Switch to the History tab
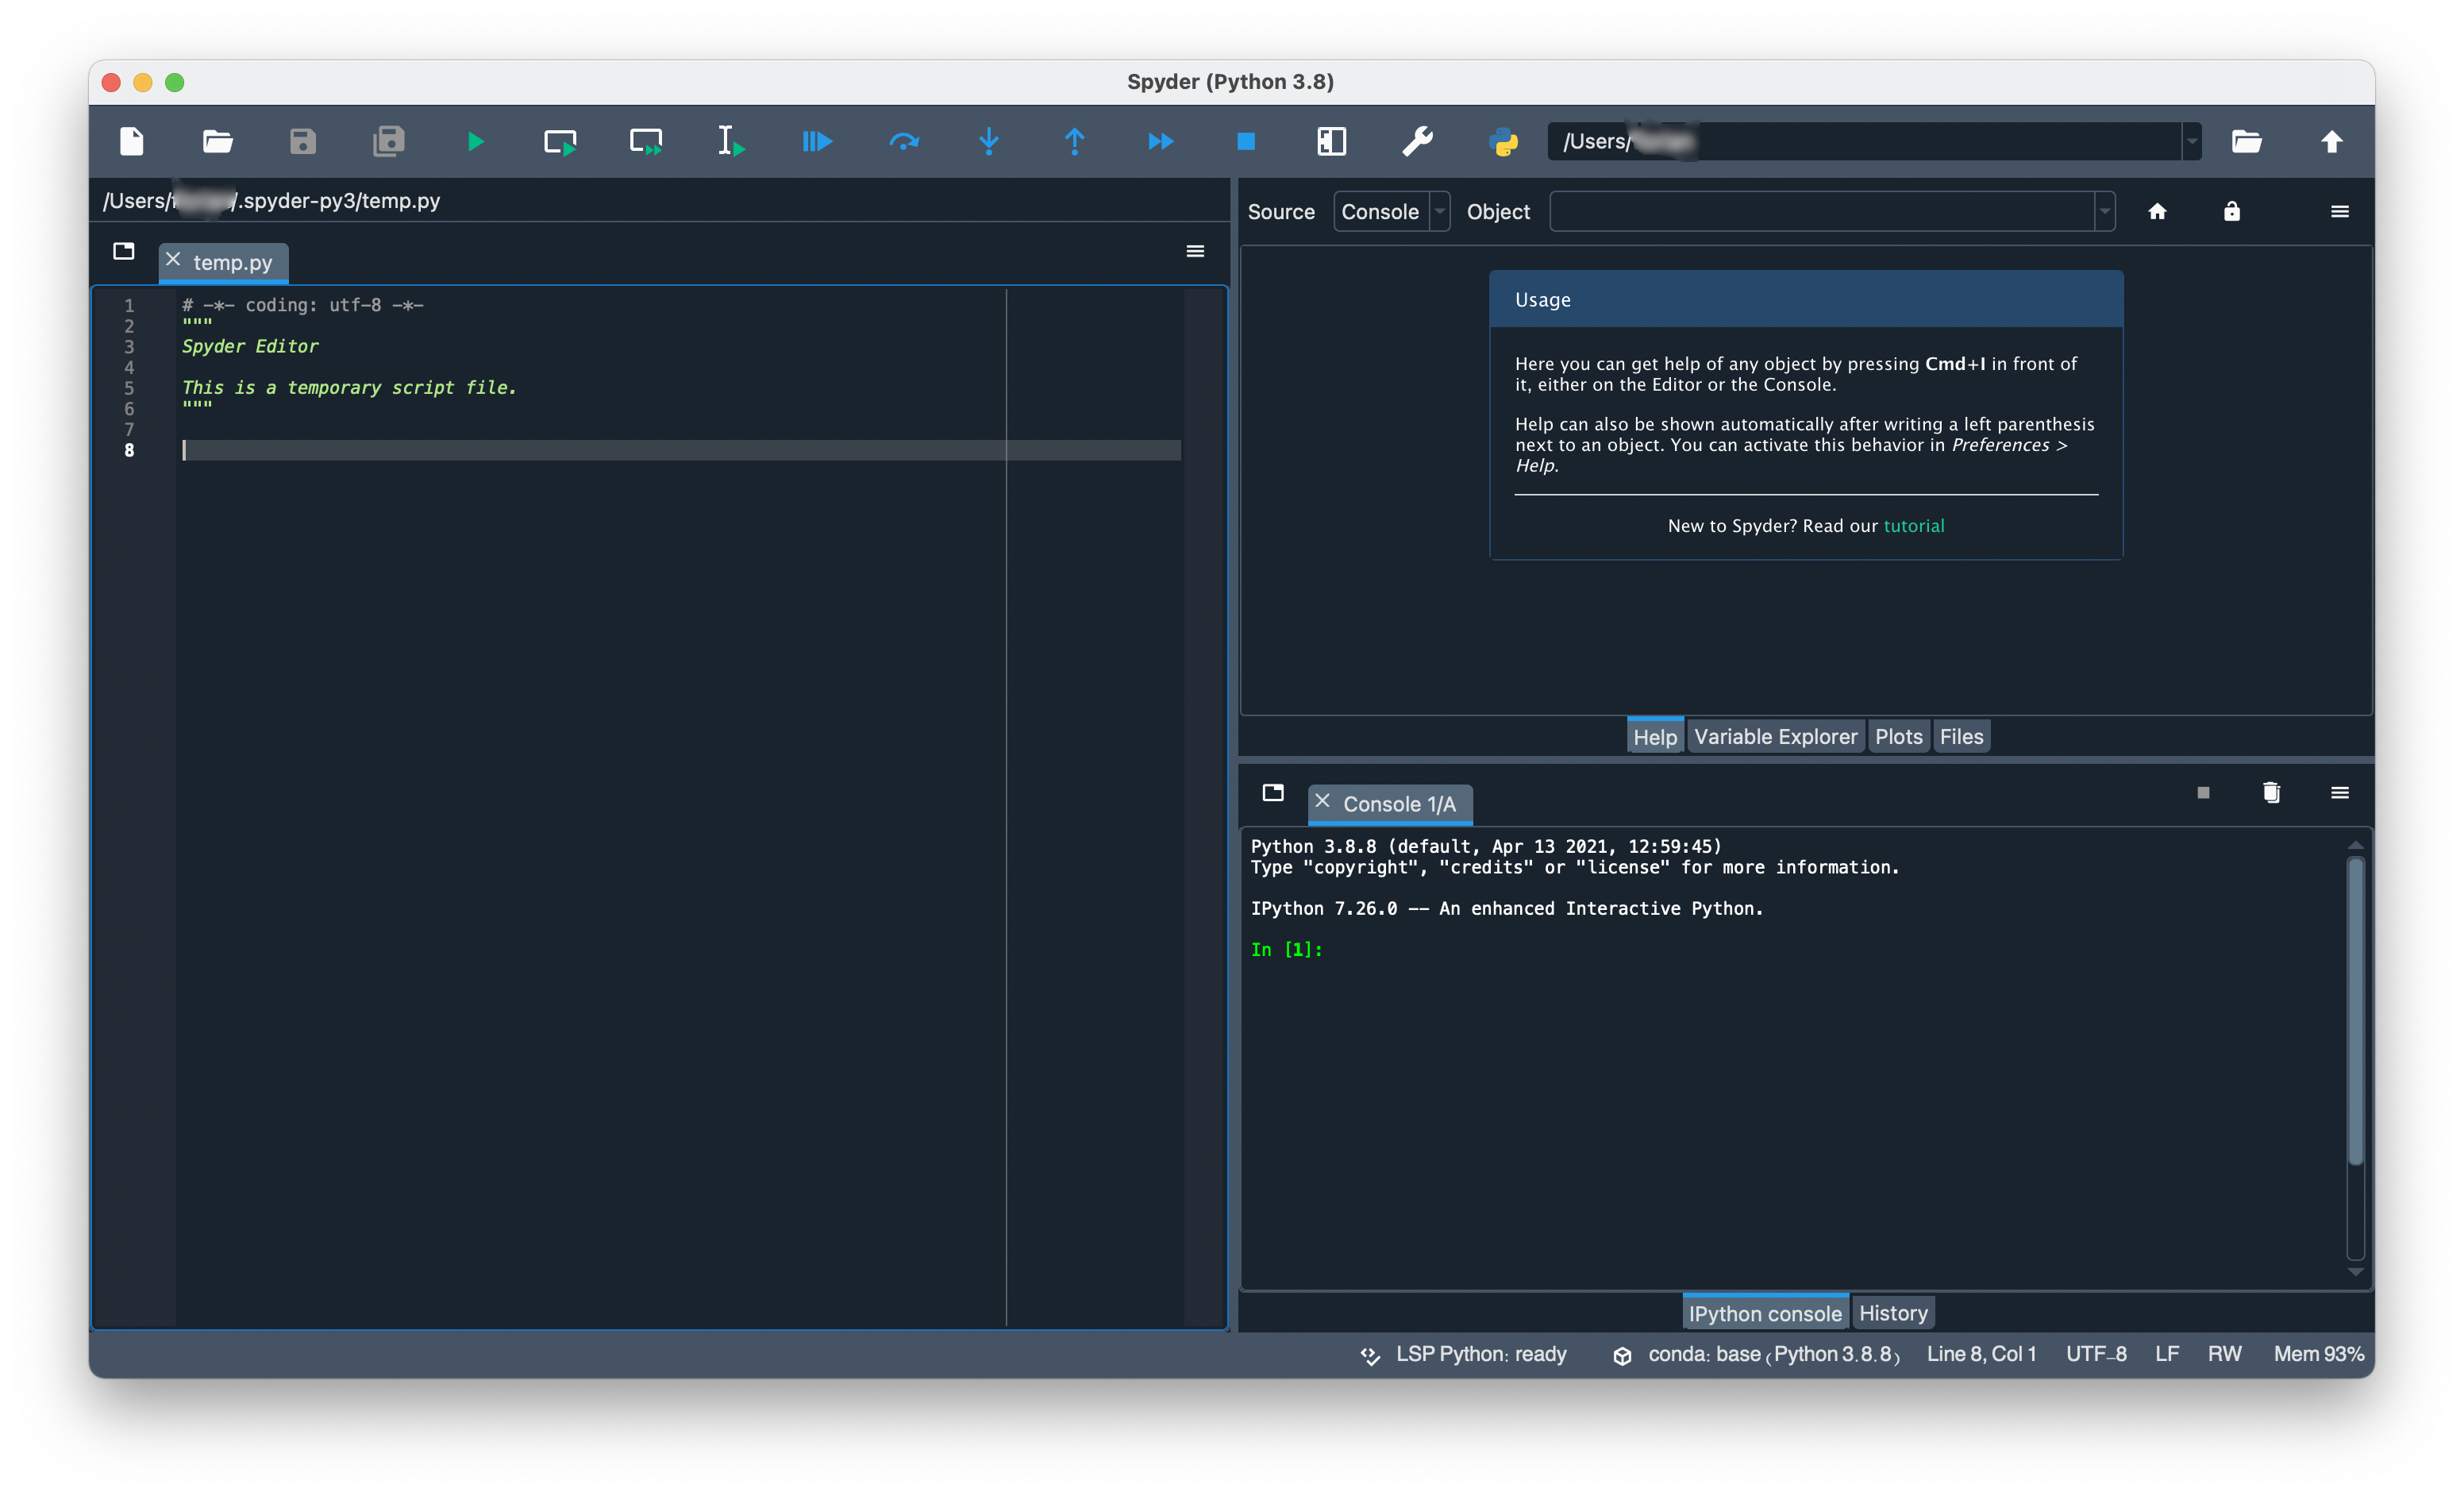The width and height of the screenshot is (2464, 1496). [1892, 1312]
